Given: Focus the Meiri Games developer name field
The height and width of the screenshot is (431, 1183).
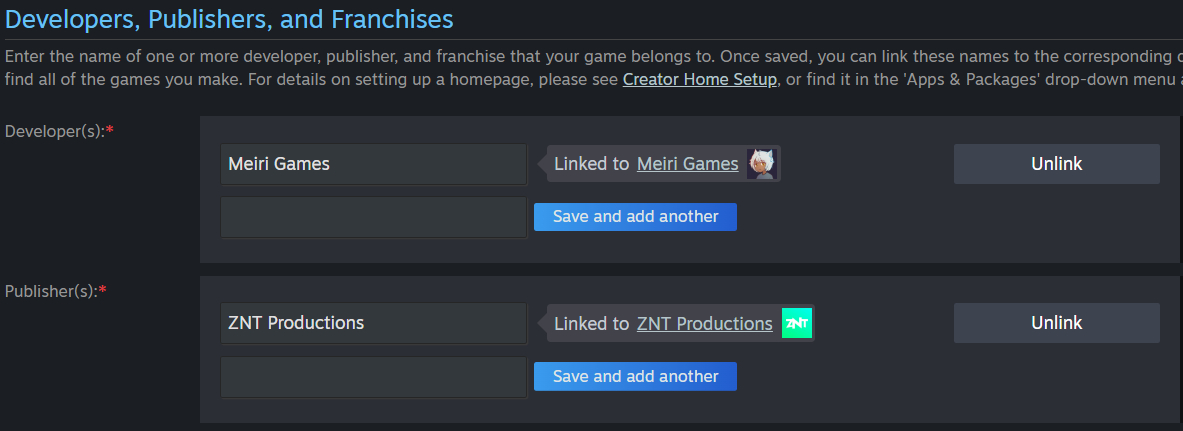Looking at the screenshot, I should click(x=373, y=164).
